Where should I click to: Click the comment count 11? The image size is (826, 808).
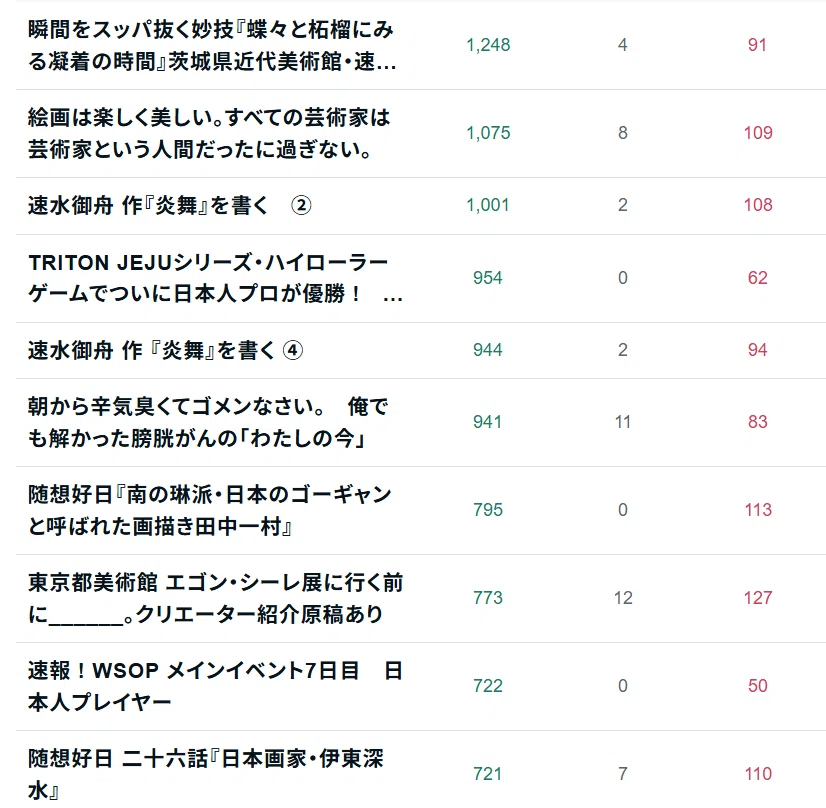pyautogui.click(x=623, y=422)
